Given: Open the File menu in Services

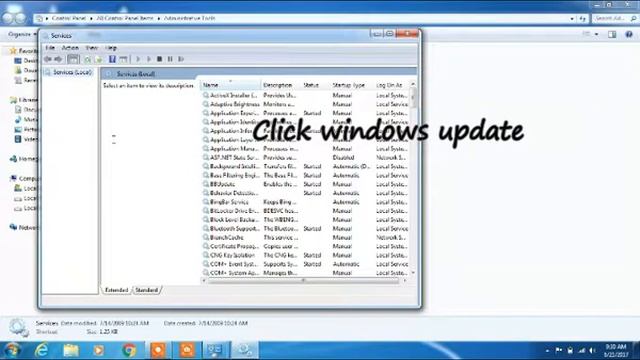Looking at the screenshot, I should [x=50, y=48].
